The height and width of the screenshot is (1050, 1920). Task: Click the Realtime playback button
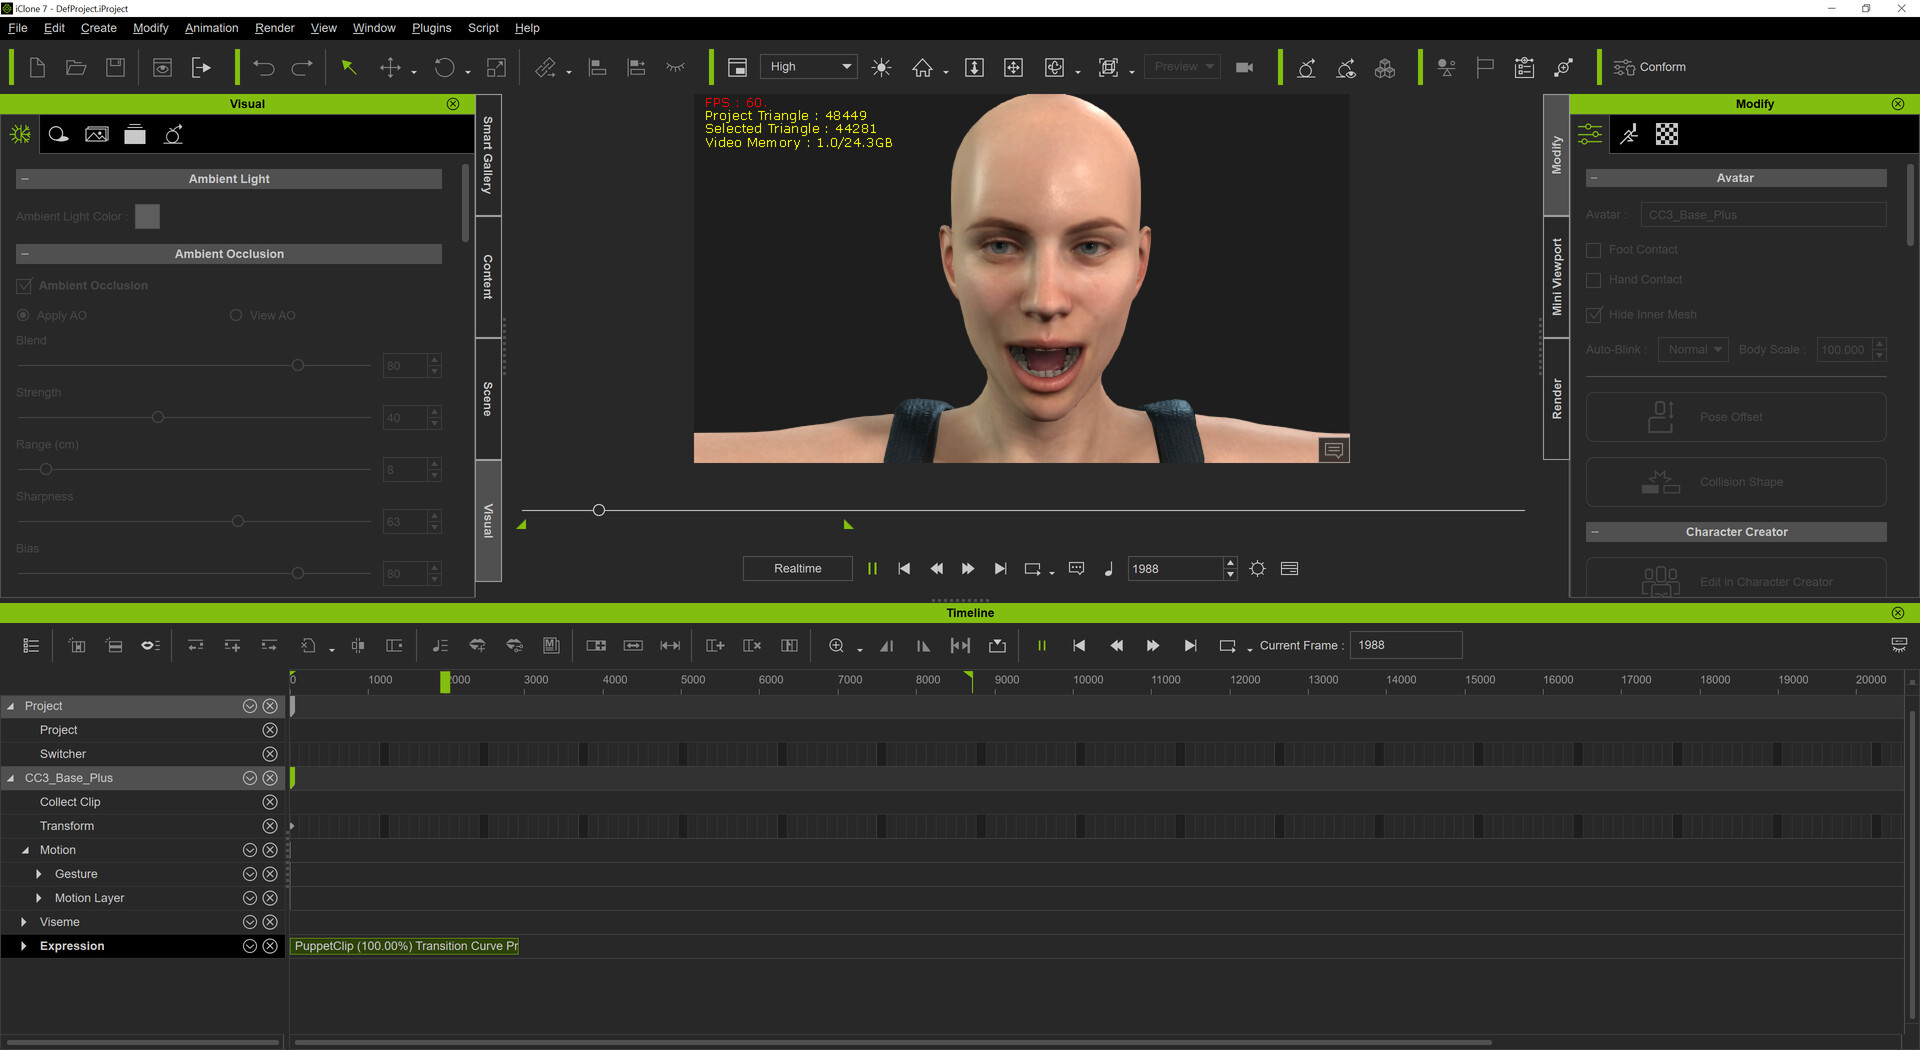[797, 567]
